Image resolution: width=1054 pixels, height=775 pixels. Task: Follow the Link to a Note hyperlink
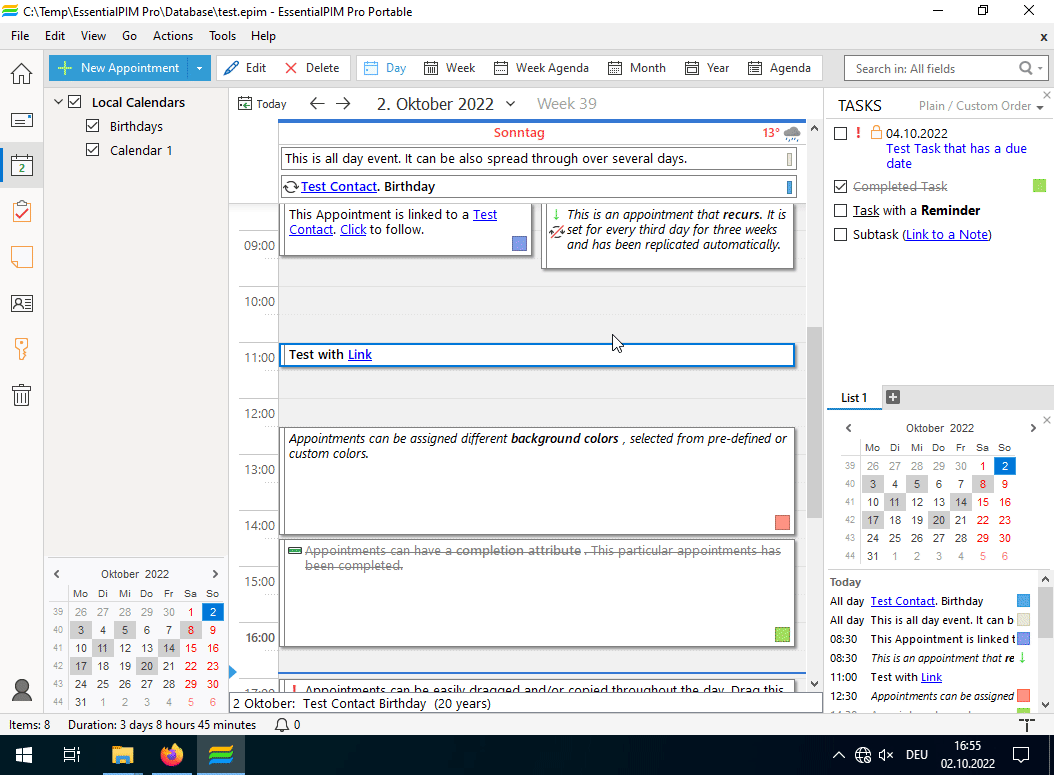click(947, 235)
